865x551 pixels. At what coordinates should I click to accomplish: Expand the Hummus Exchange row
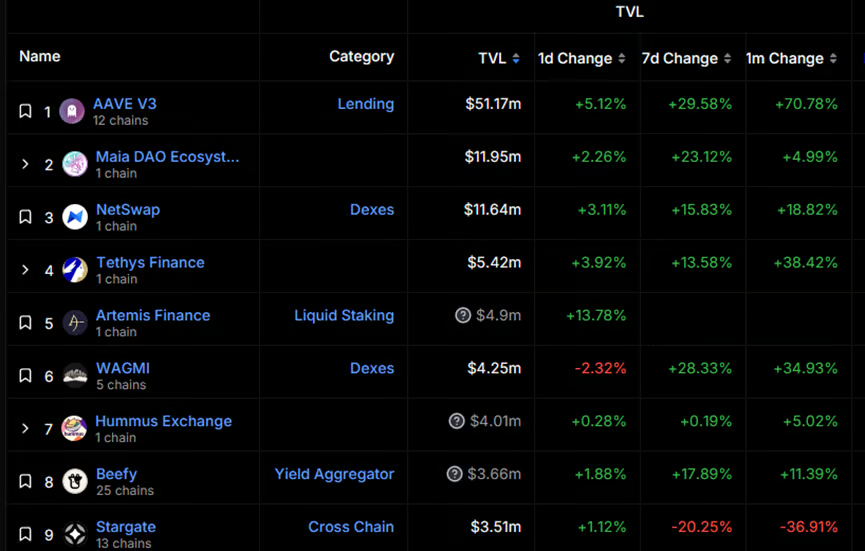click(26, 428)
